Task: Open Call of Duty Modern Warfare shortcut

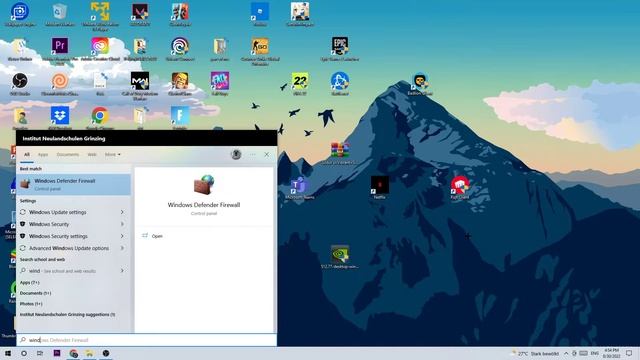Action: click(140, 86)
